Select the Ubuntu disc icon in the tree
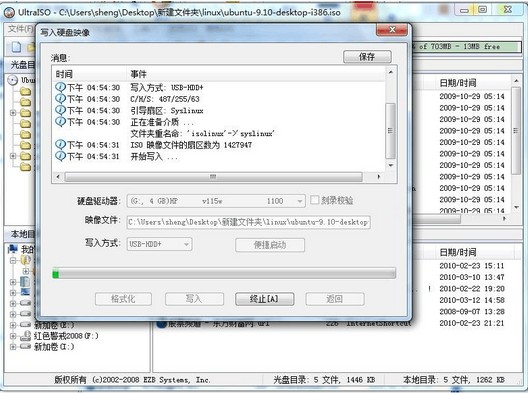 (12, 80)
